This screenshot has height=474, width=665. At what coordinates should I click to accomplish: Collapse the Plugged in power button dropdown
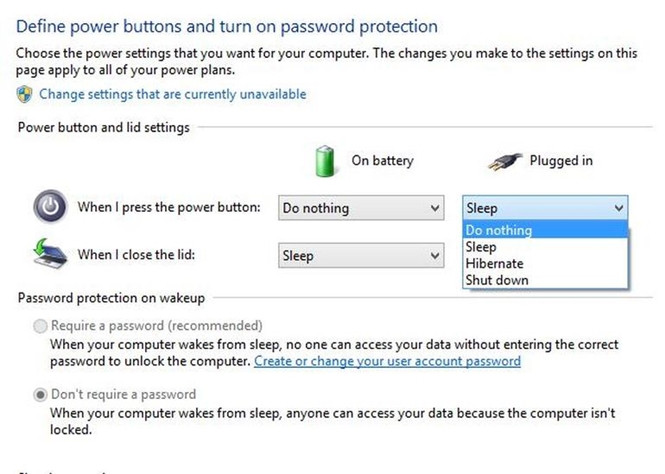pos(545,208)
